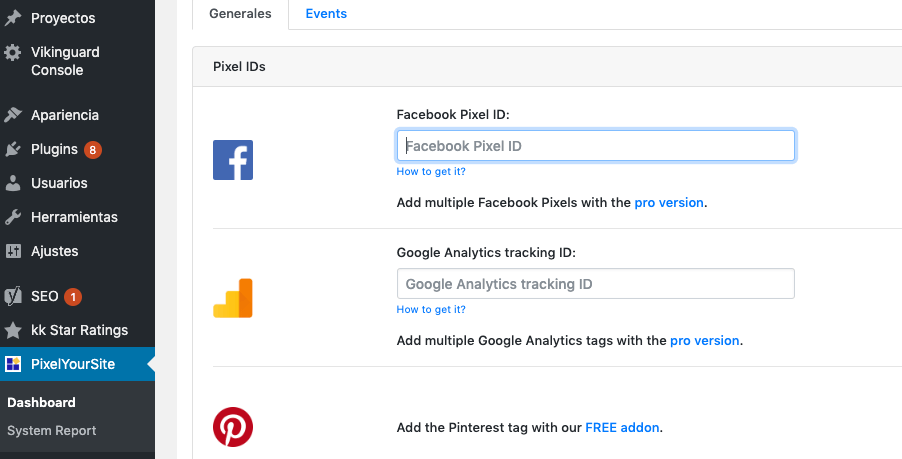Open Ajustes settings menu
The width and height of the screenshot is (902, 459).
(x=54, y=251)
